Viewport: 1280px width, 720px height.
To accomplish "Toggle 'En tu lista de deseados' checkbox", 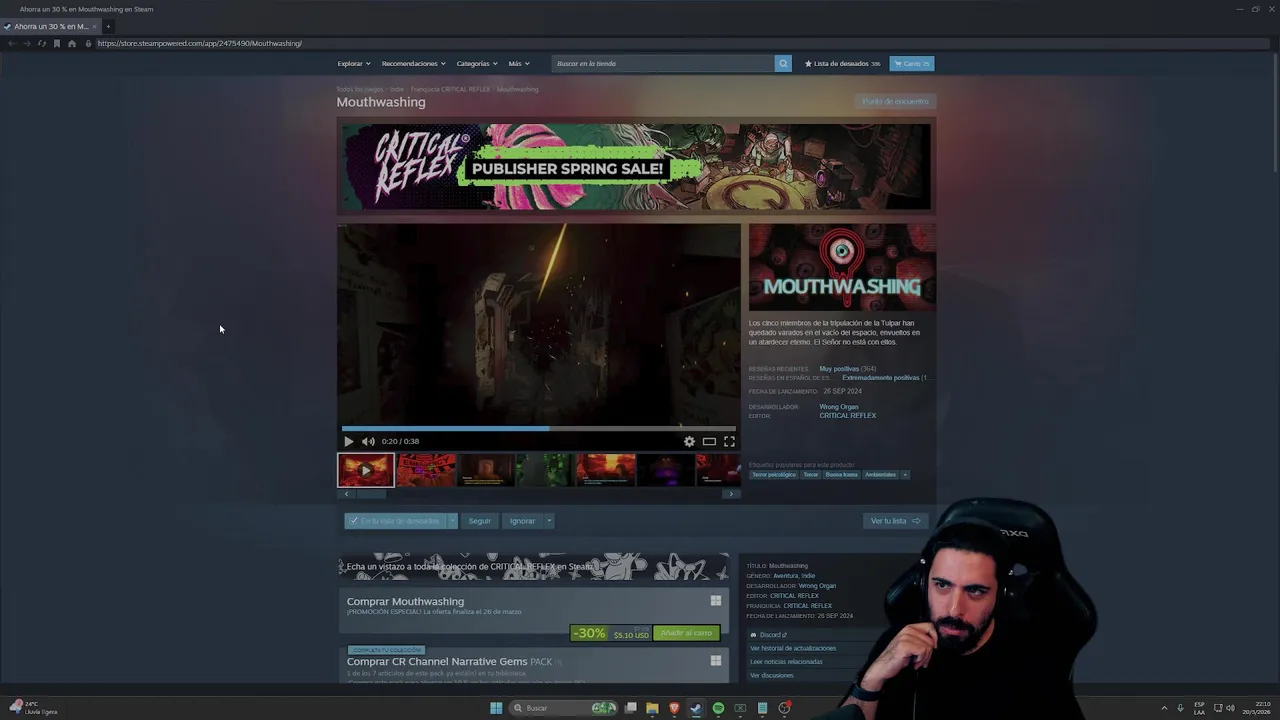I will click(353, 521).
